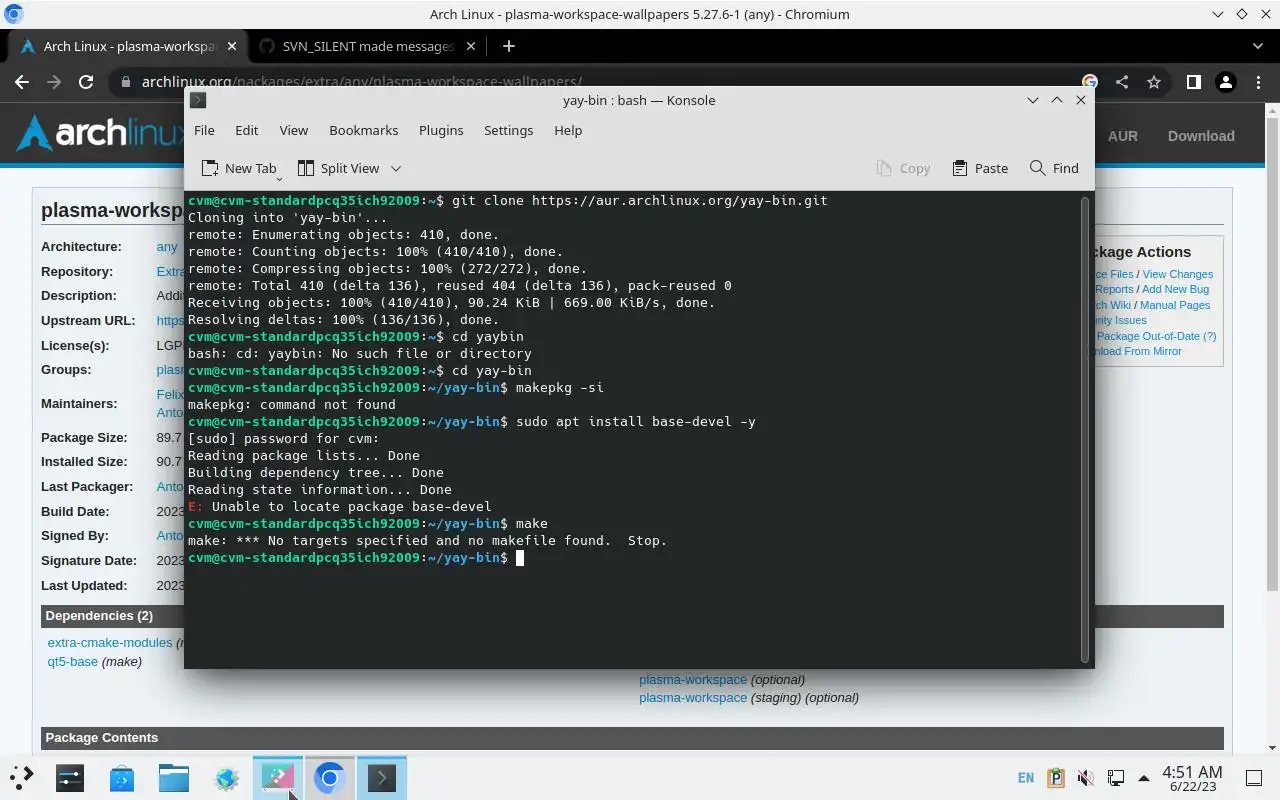Go forward in Chromium
This screenshot has height=800, width=1280.
click(54, 82)
